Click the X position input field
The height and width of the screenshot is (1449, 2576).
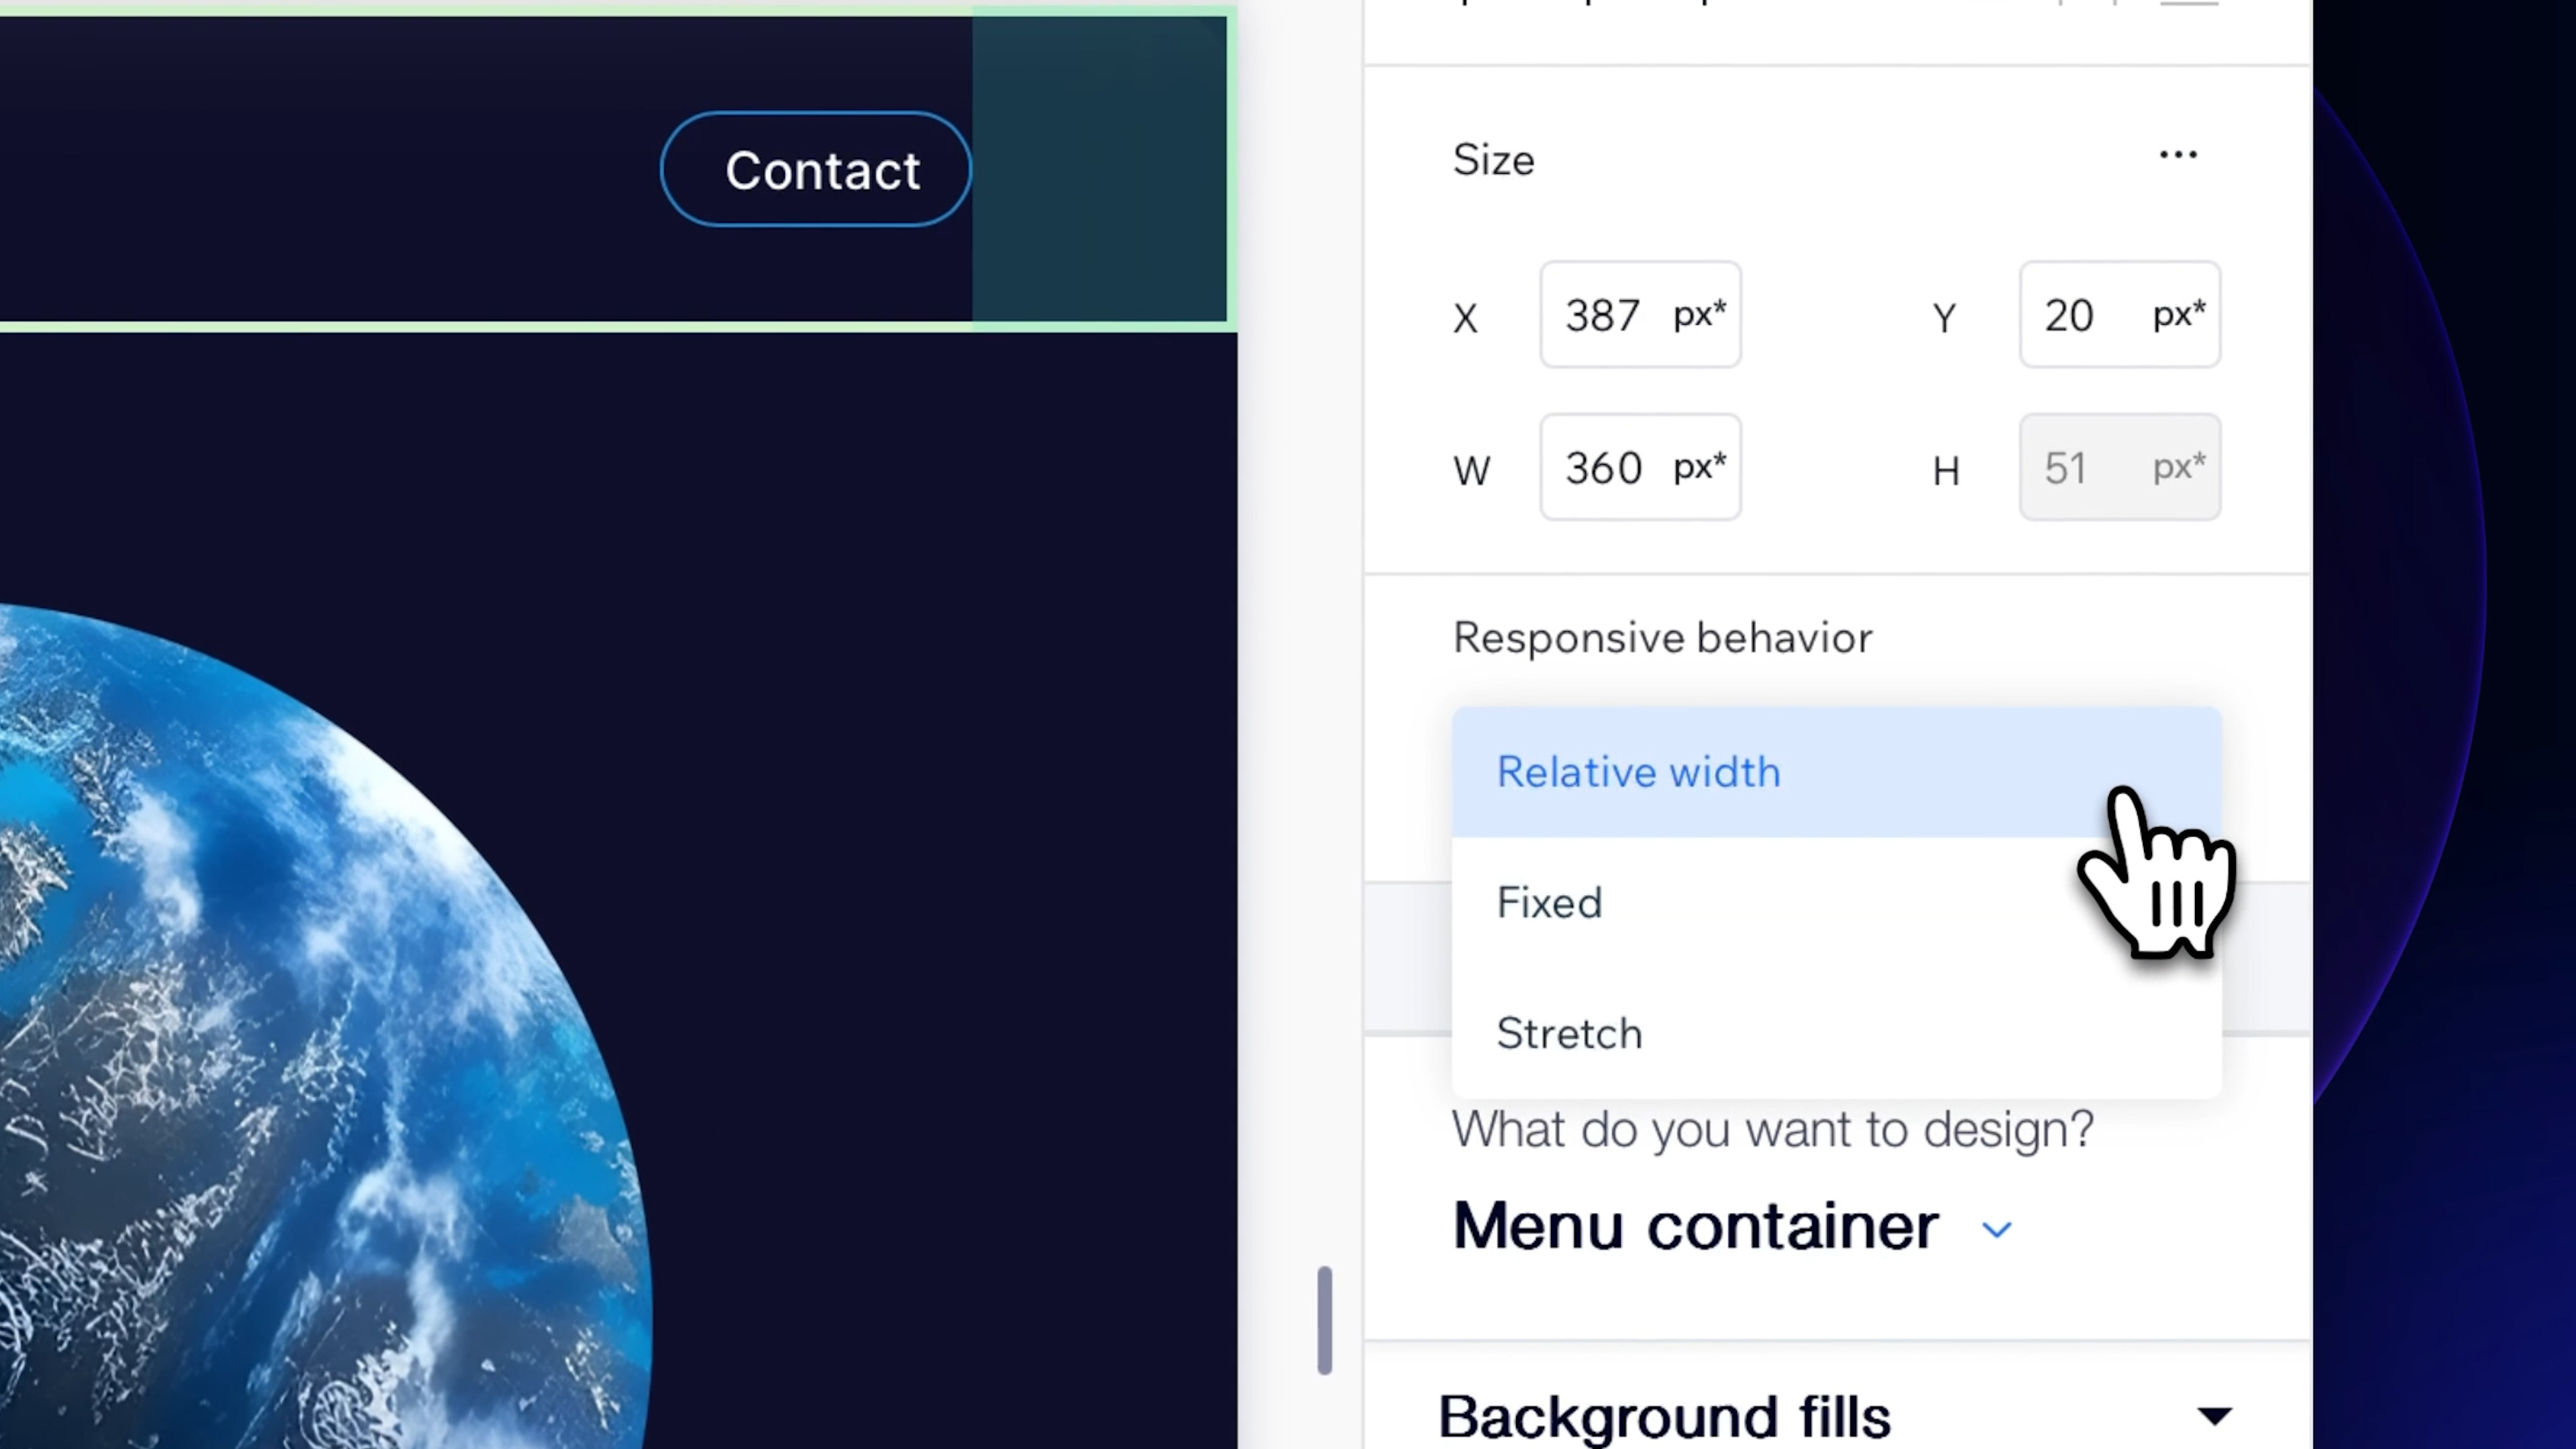(x=1603, y=316)
